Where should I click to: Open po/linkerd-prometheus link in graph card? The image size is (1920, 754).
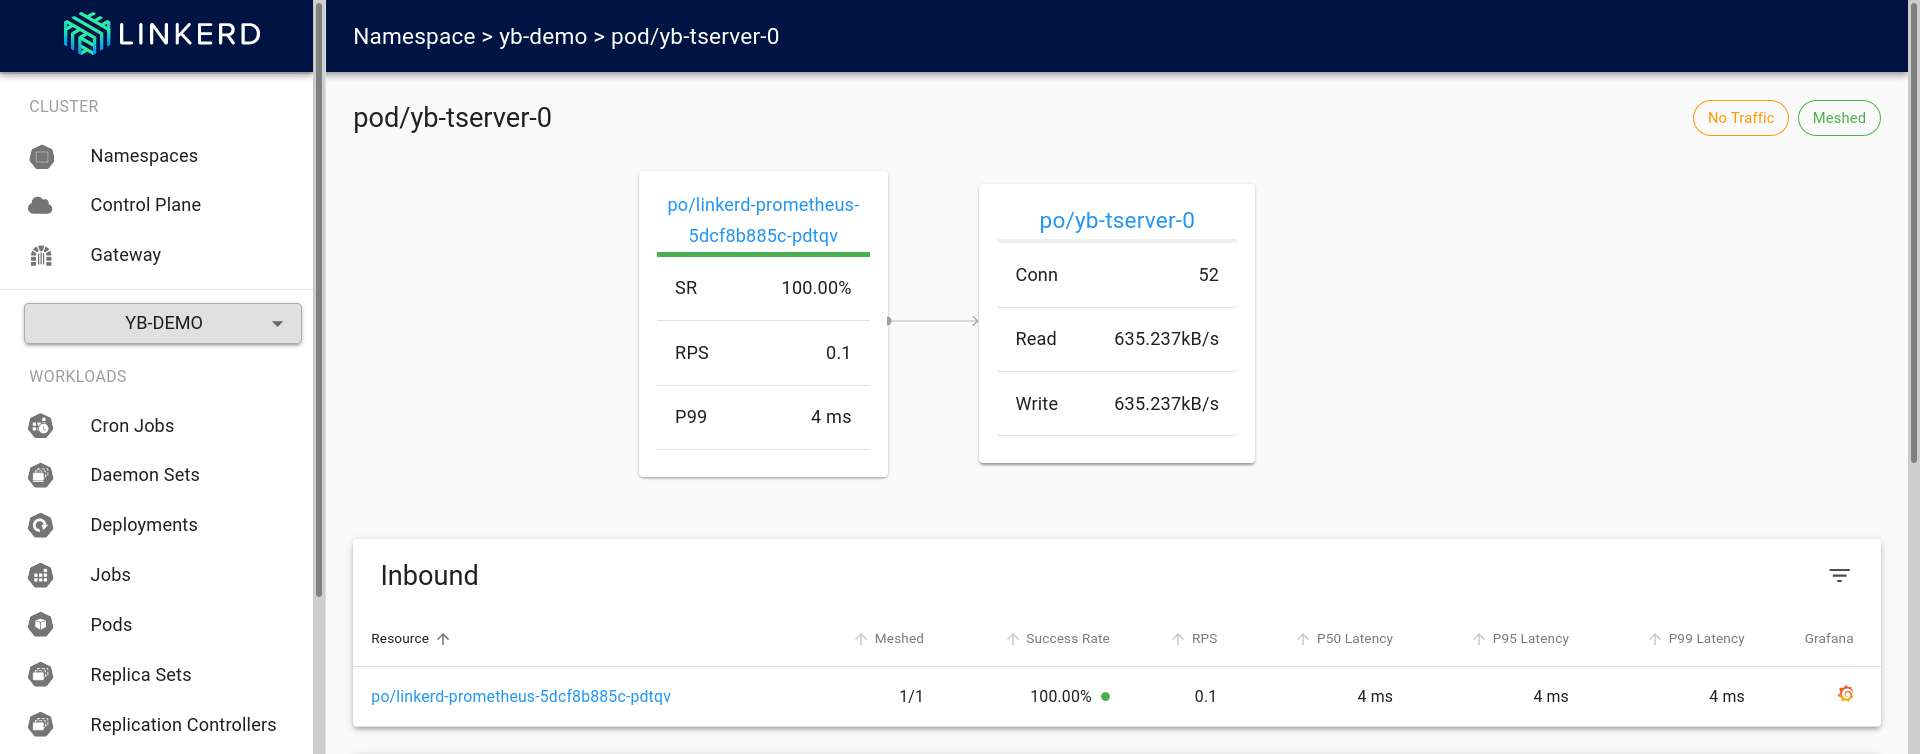point(763,220)
